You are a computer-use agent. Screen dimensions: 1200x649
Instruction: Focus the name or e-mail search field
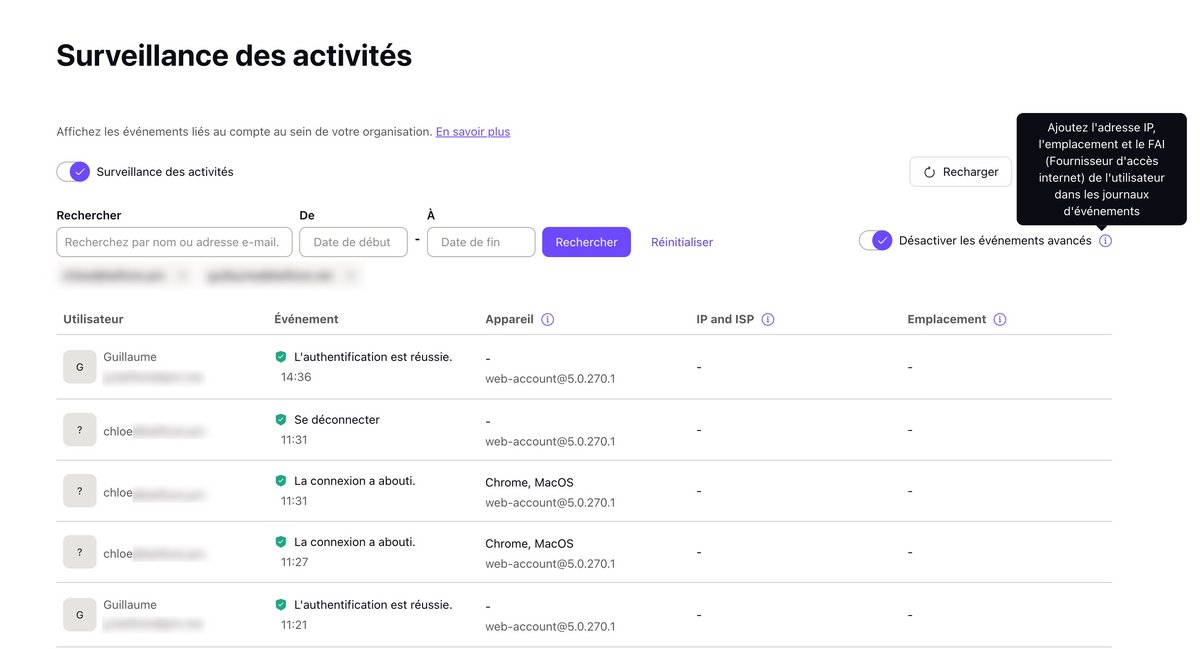pyautogui.click(x=175, y=242)
